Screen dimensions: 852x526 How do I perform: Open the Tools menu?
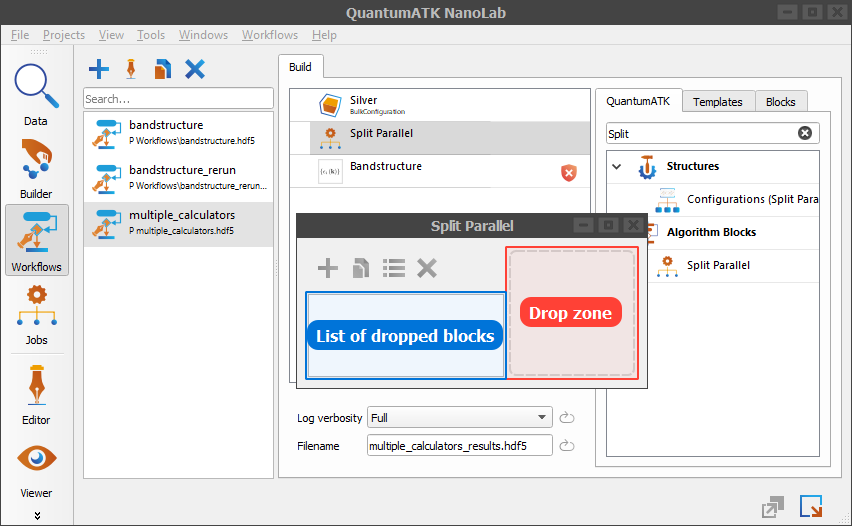[151, 35]
